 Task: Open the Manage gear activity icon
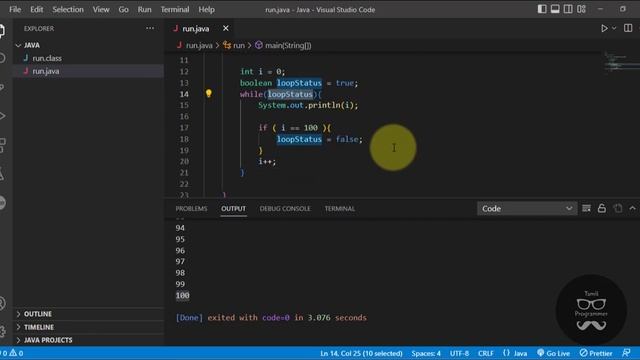(2, 331)
